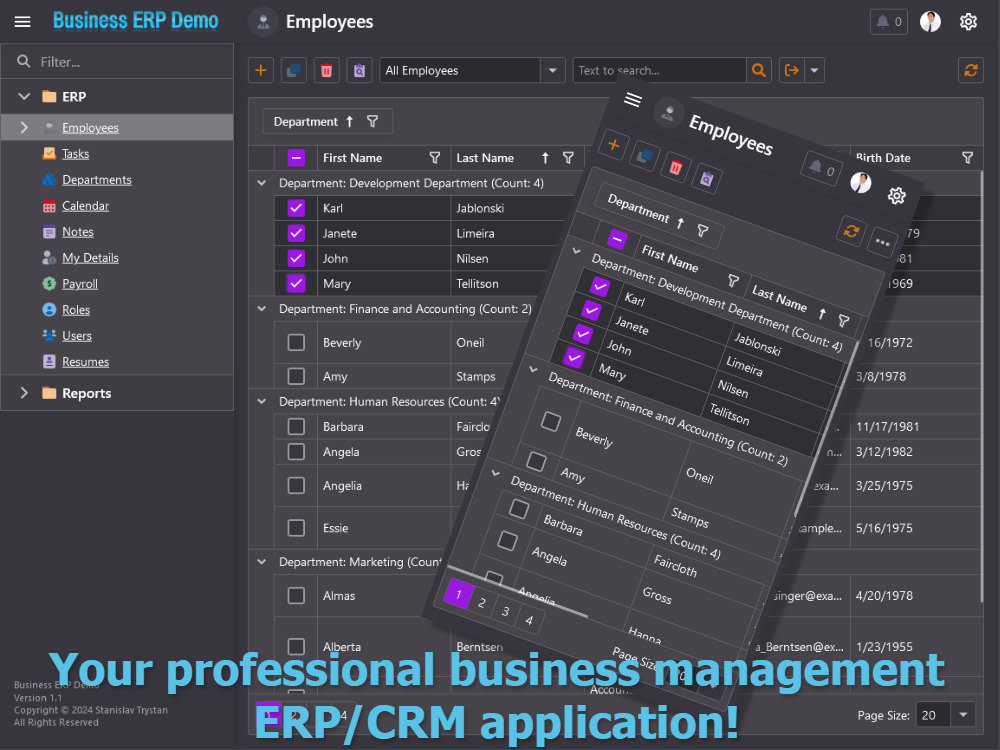Open the Calendar navigation link

point(85,206)
